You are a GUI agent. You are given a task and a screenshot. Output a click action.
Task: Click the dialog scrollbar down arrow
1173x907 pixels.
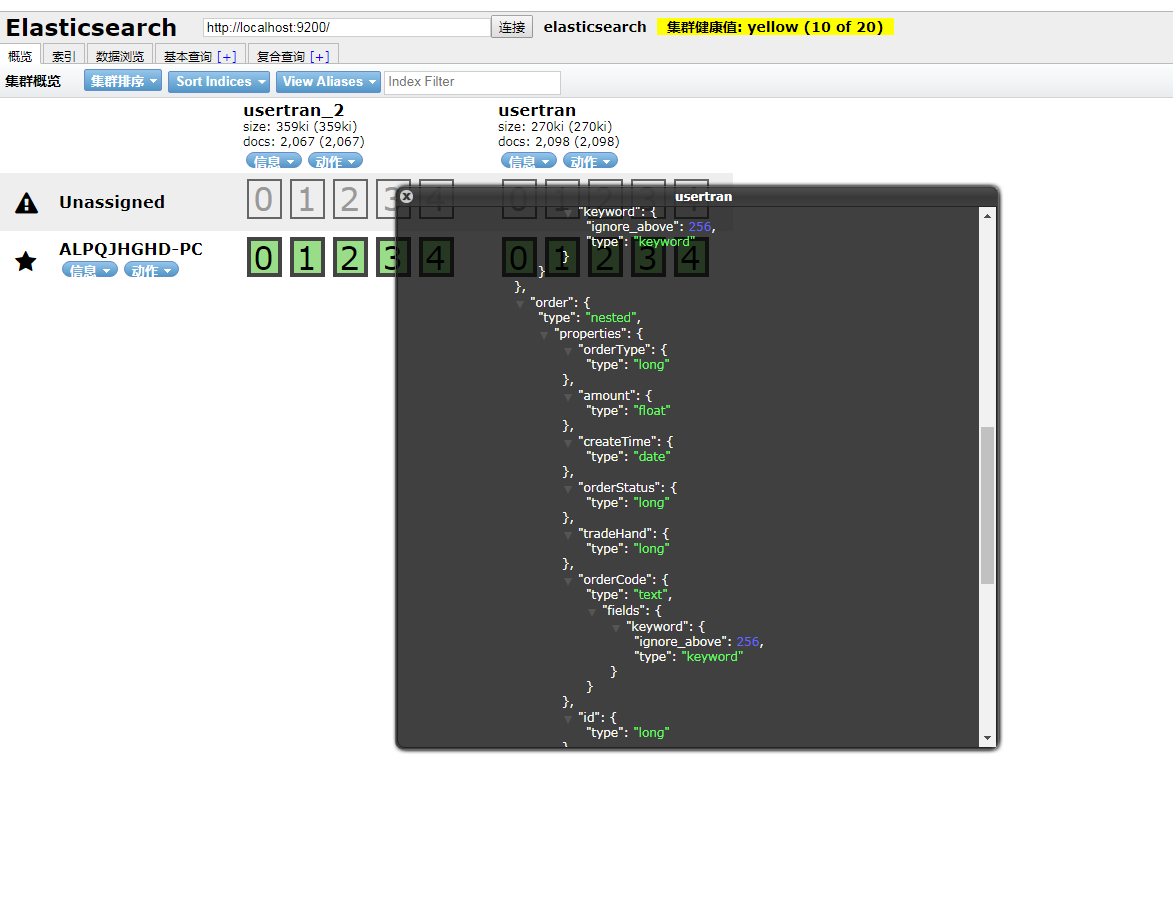(x=987, y=738)
